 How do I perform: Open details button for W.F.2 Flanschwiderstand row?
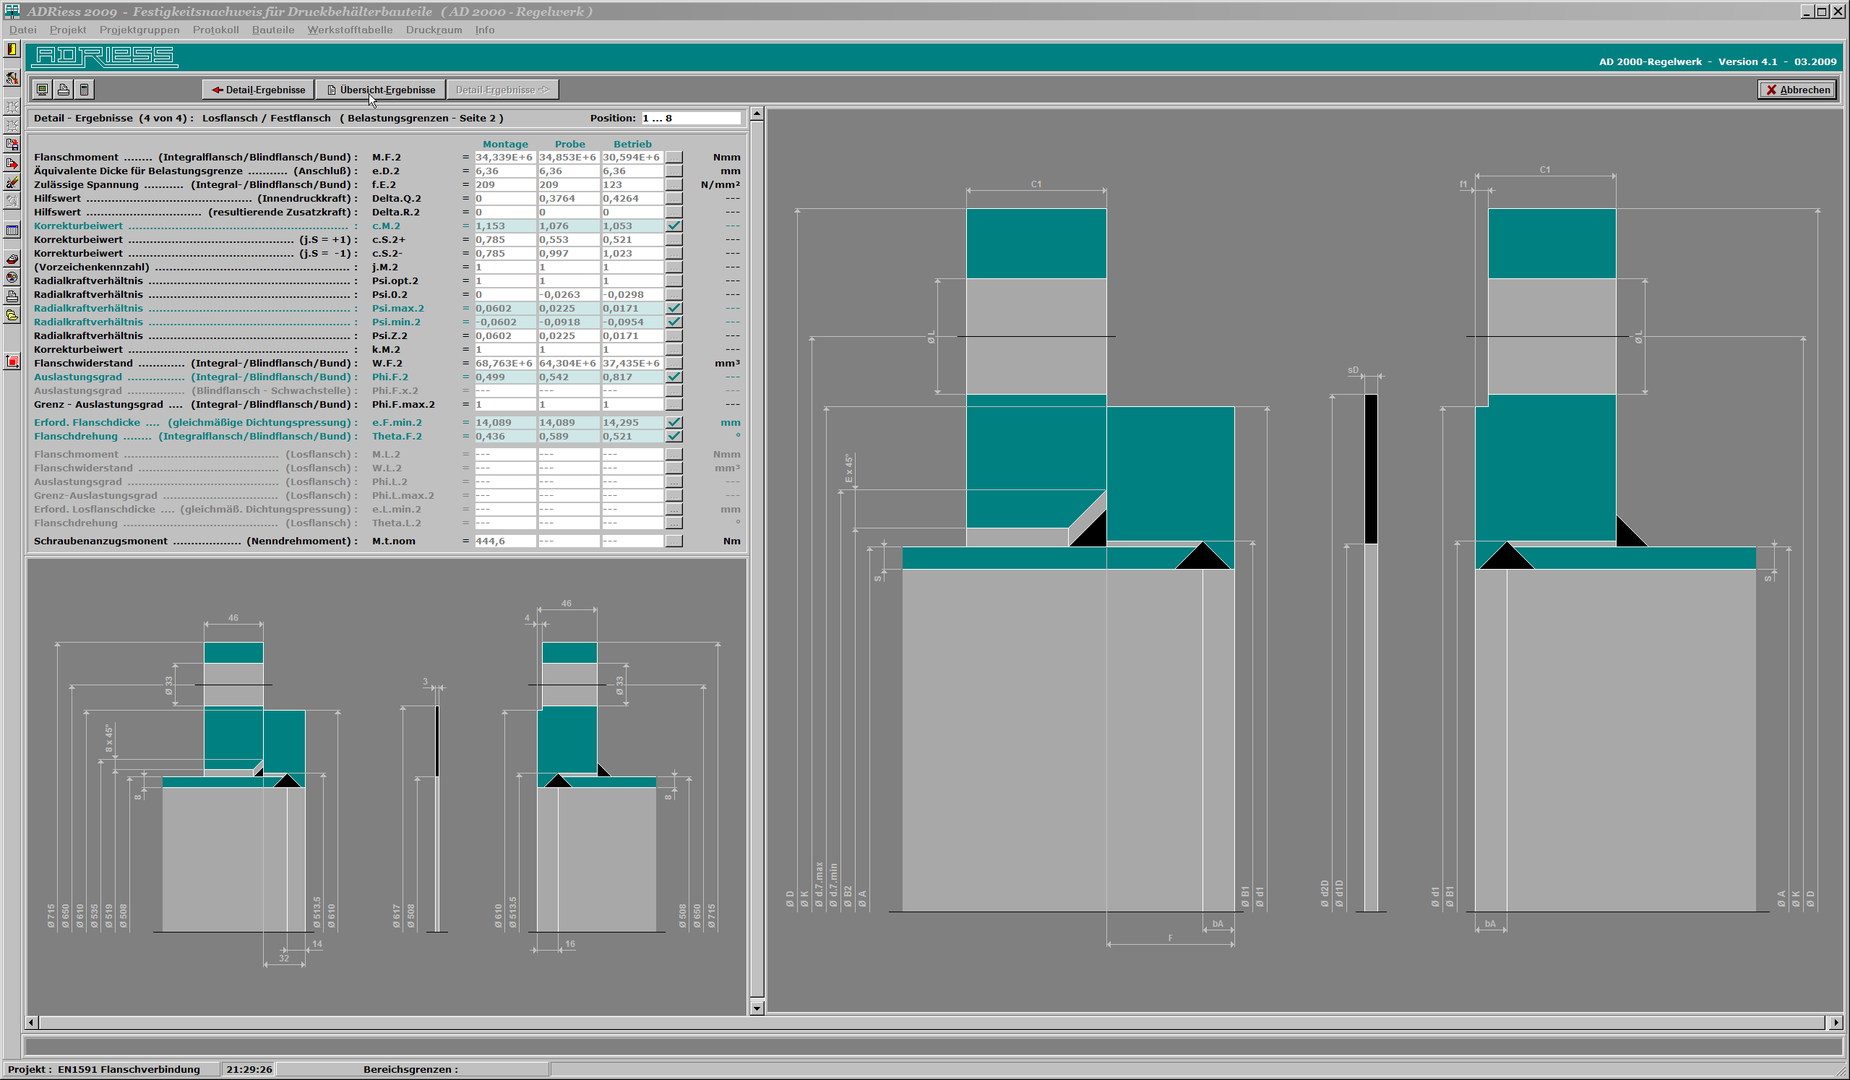pos(674,363)
